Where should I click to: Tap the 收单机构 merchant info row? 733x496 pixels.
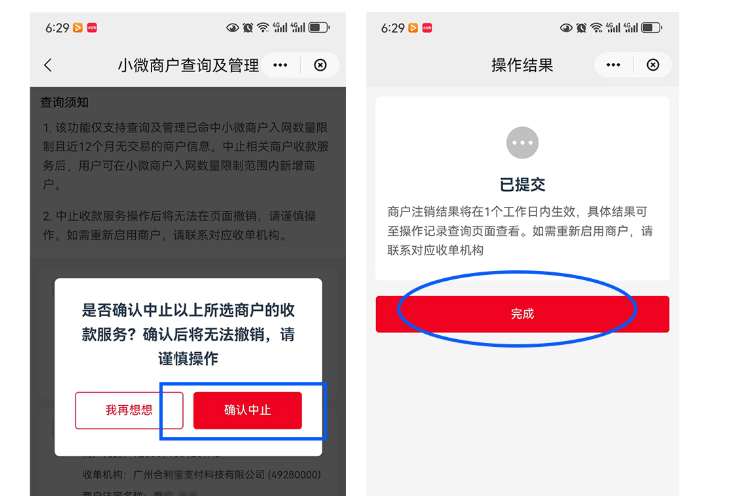pyautogui.click(x=201, y=474)
